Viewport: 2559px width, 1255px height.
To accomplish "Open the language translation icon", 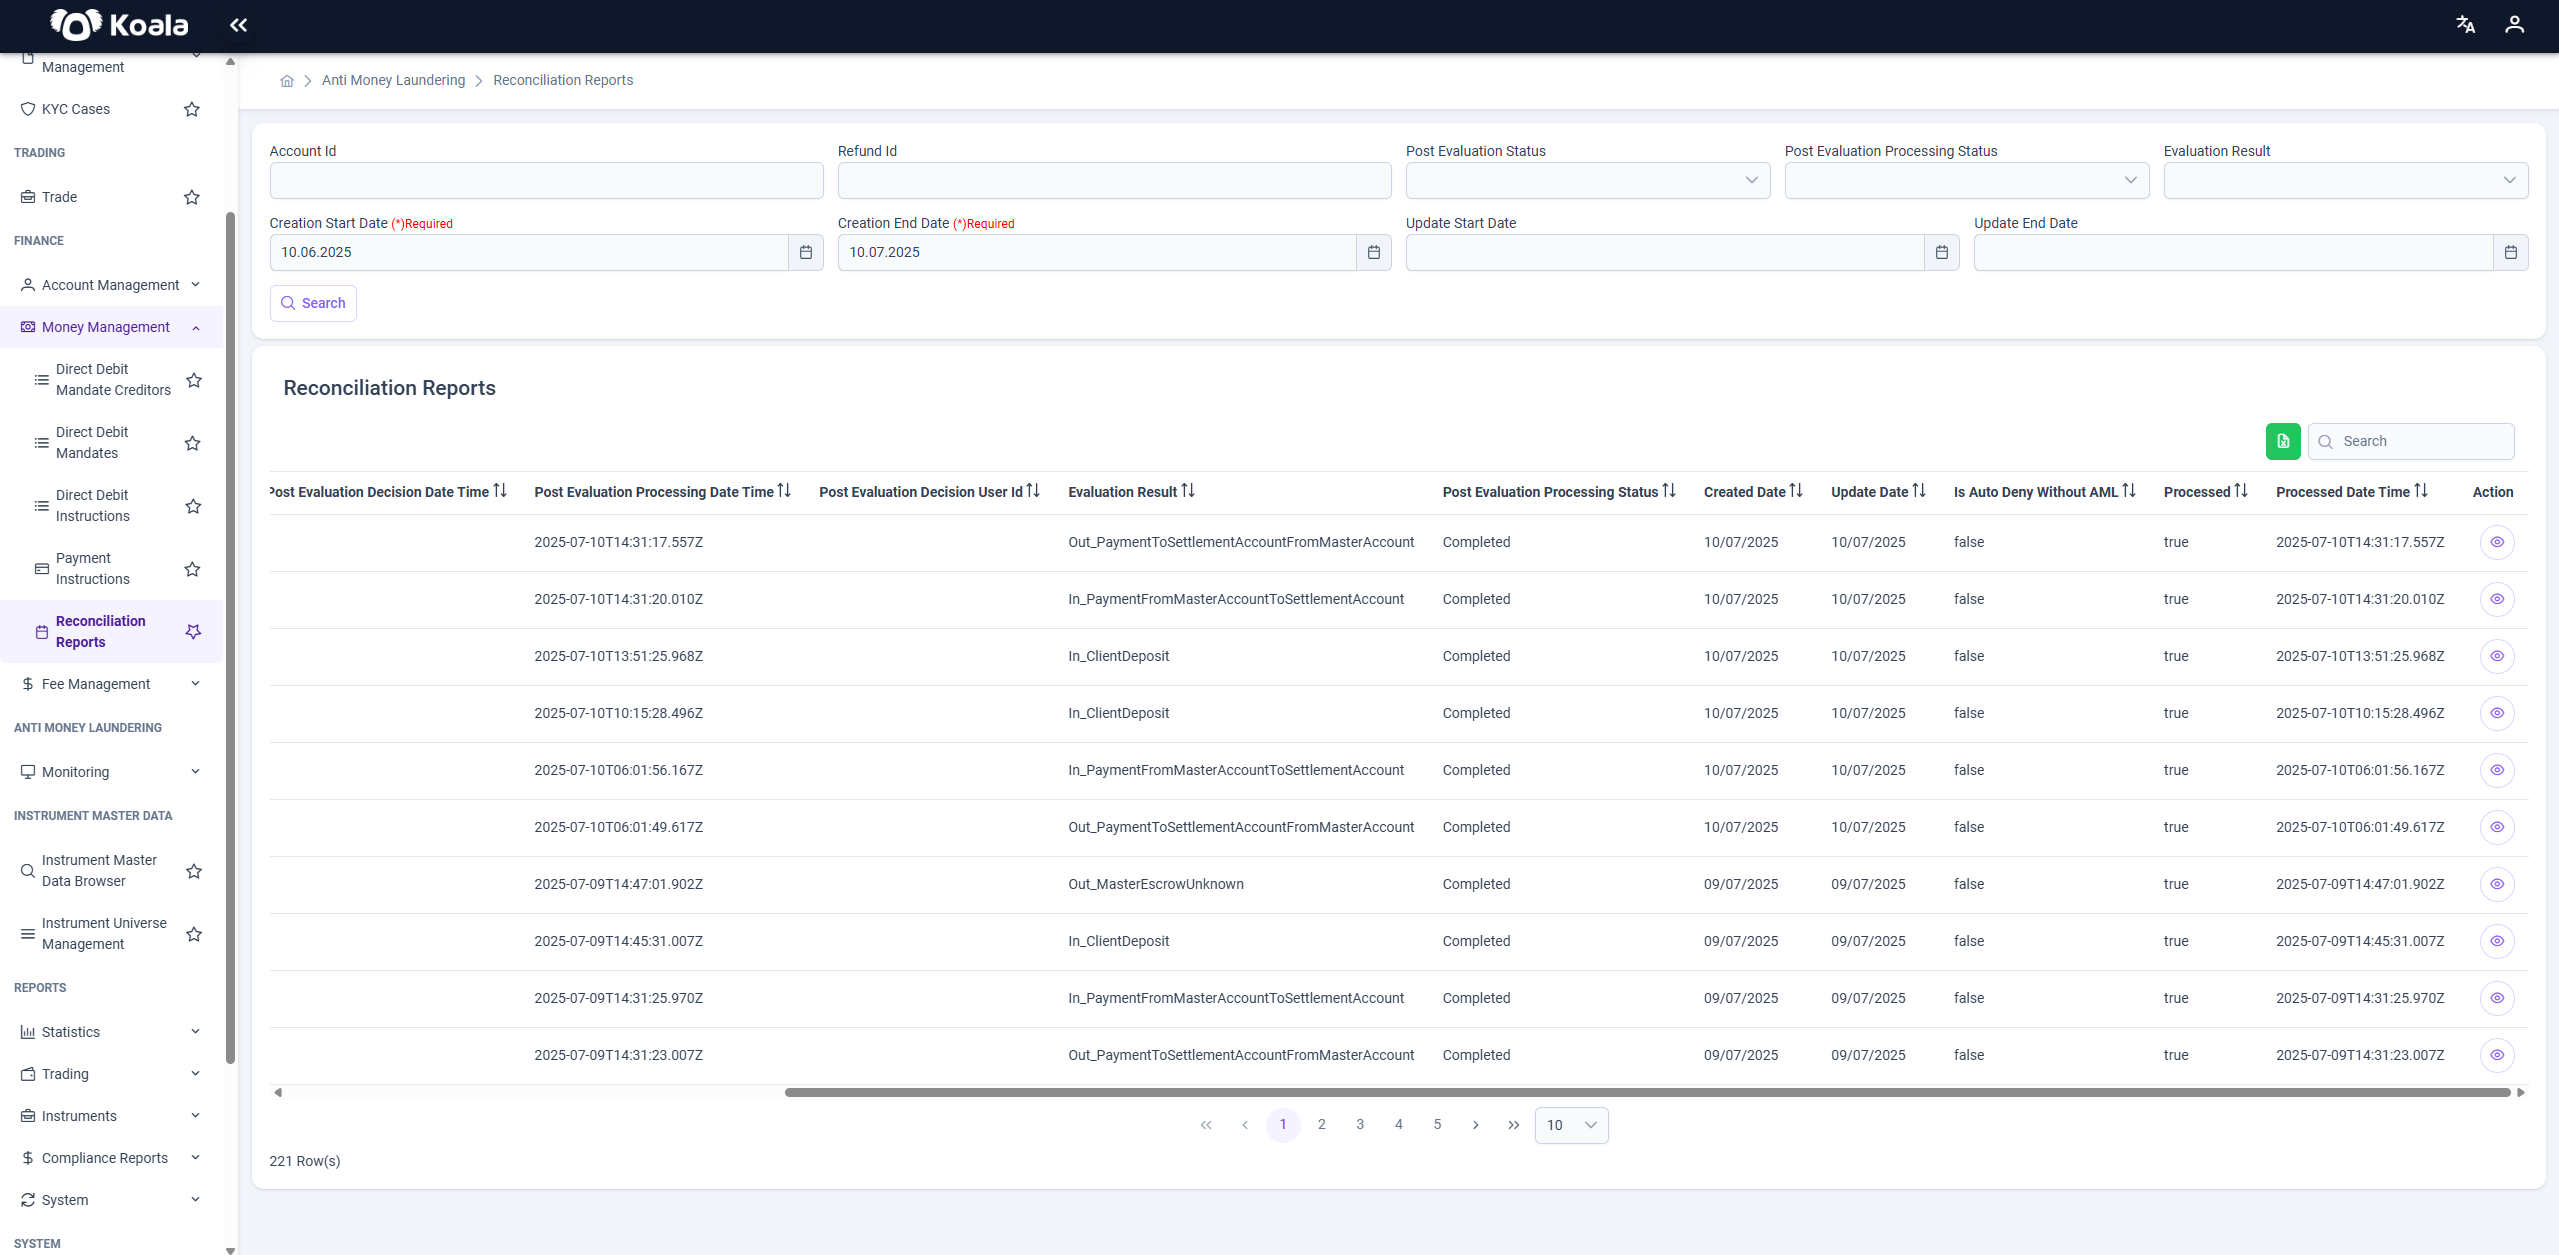I will pos(2466,25).
